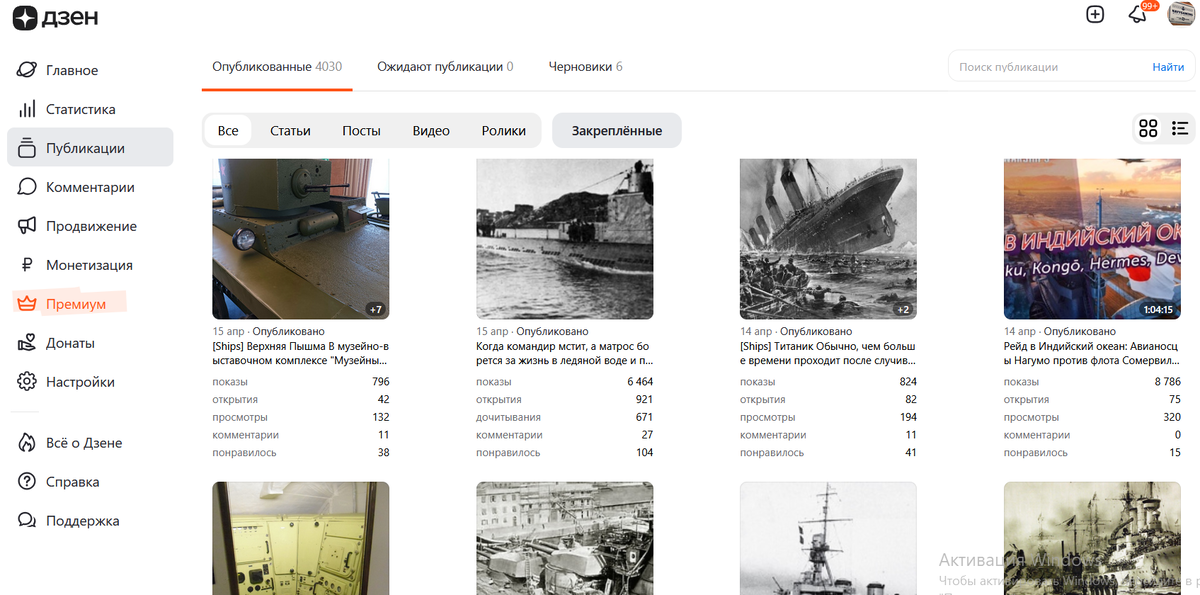Image resolution: width=1200 pixels, height=595 pixels.
Task: Click the Найти search button
Action: (x=1168, y=67)
